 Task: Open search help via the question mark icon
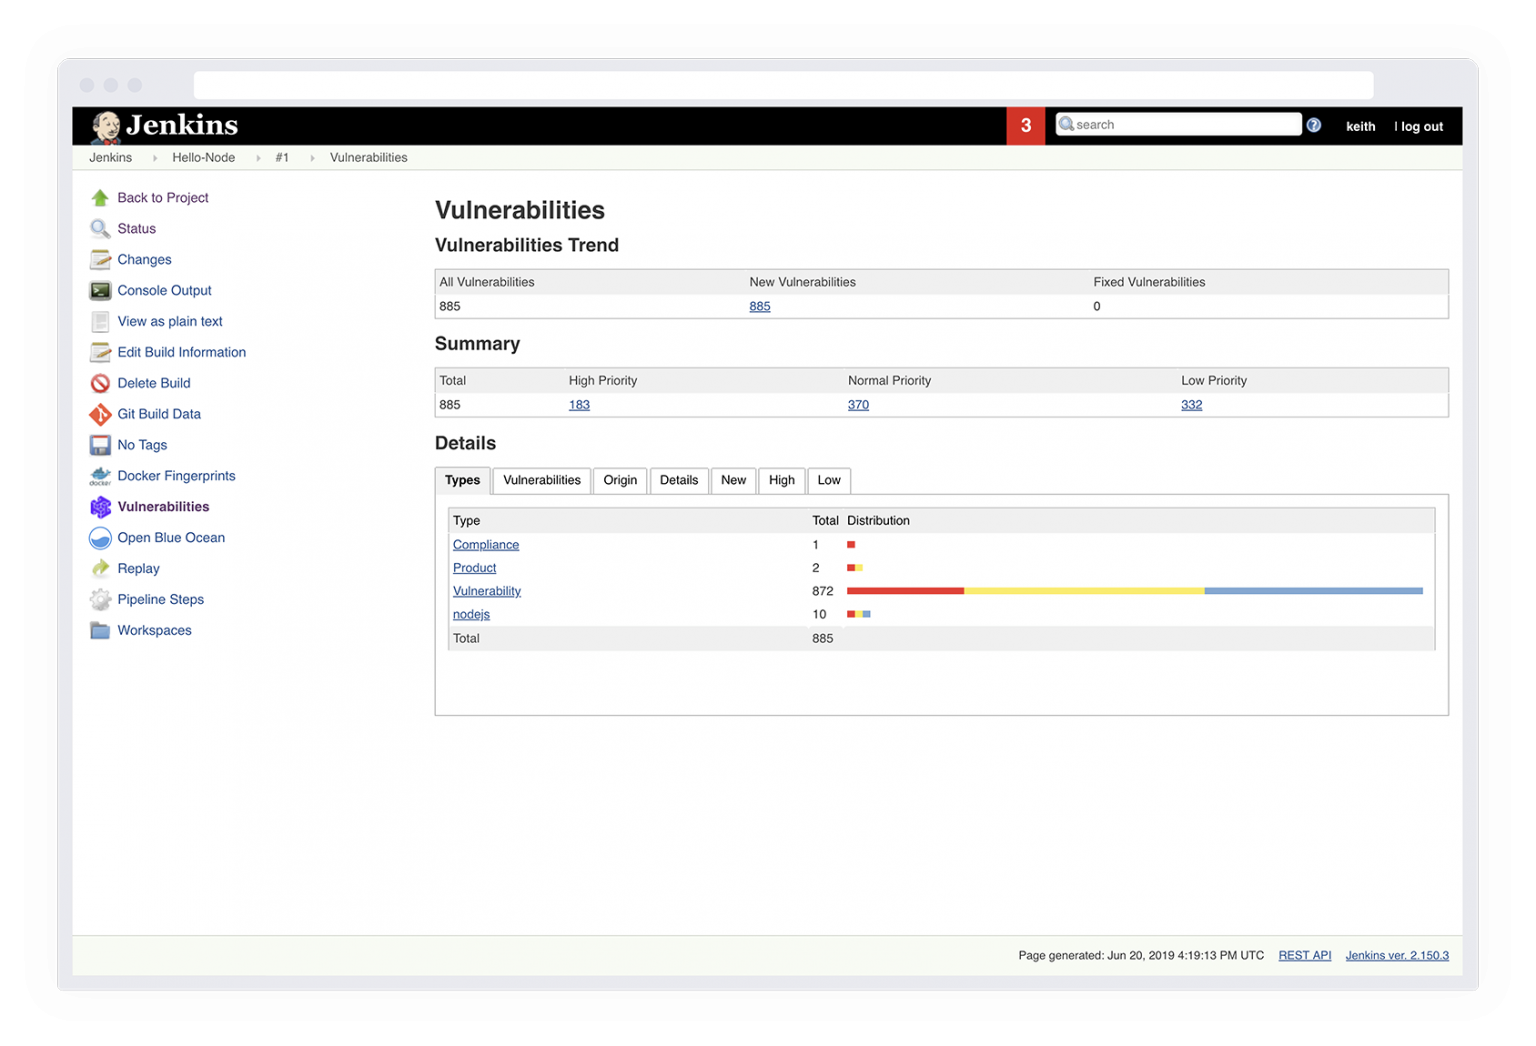coord(1313,124)
